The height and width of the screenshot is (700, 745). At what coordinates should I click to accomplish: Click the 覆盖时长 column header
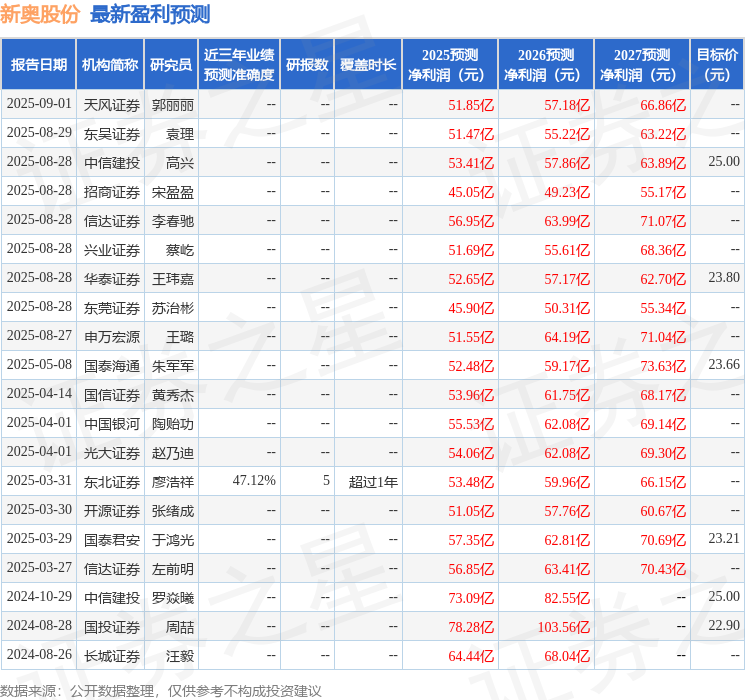(x=368, y=65)
